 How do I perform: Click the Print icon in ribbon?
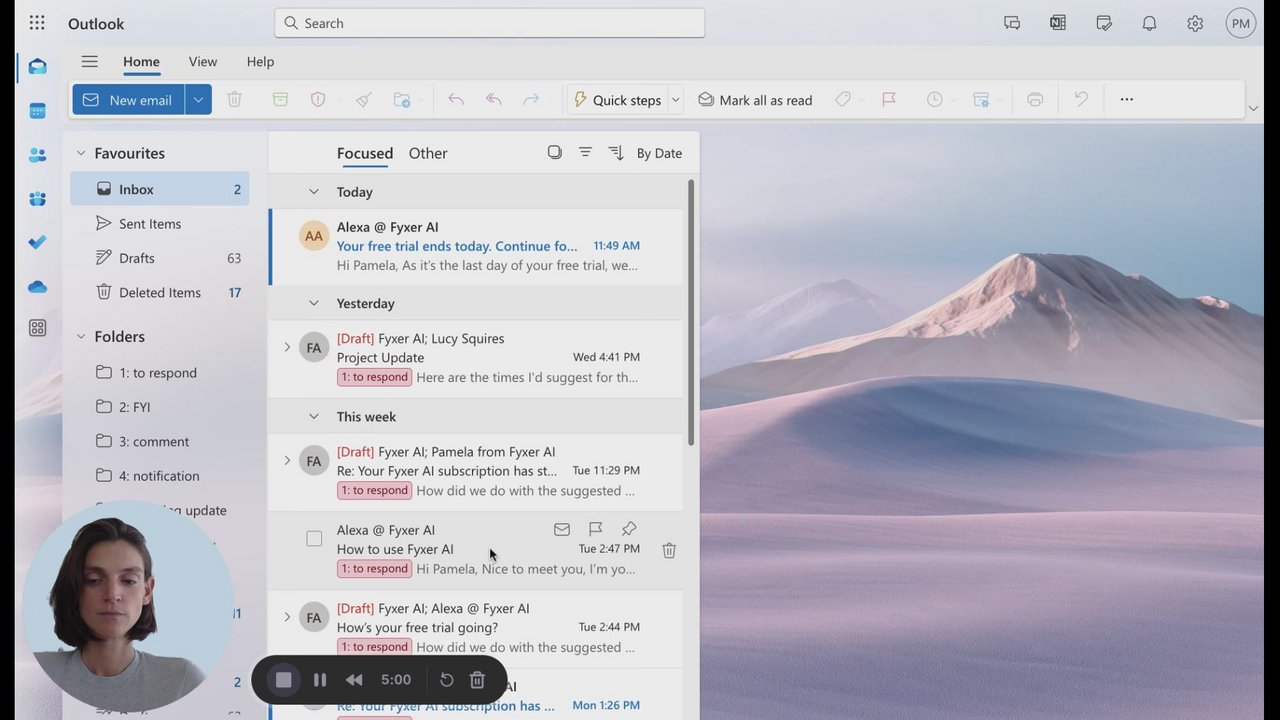pyautogui.click(x=1035, y=100)
